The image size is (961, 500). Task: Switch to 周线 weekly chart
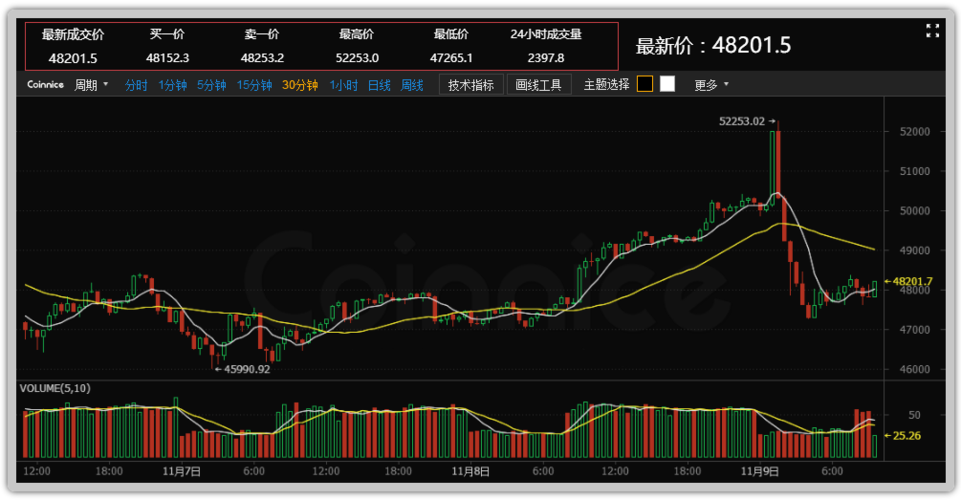(412, 85)
